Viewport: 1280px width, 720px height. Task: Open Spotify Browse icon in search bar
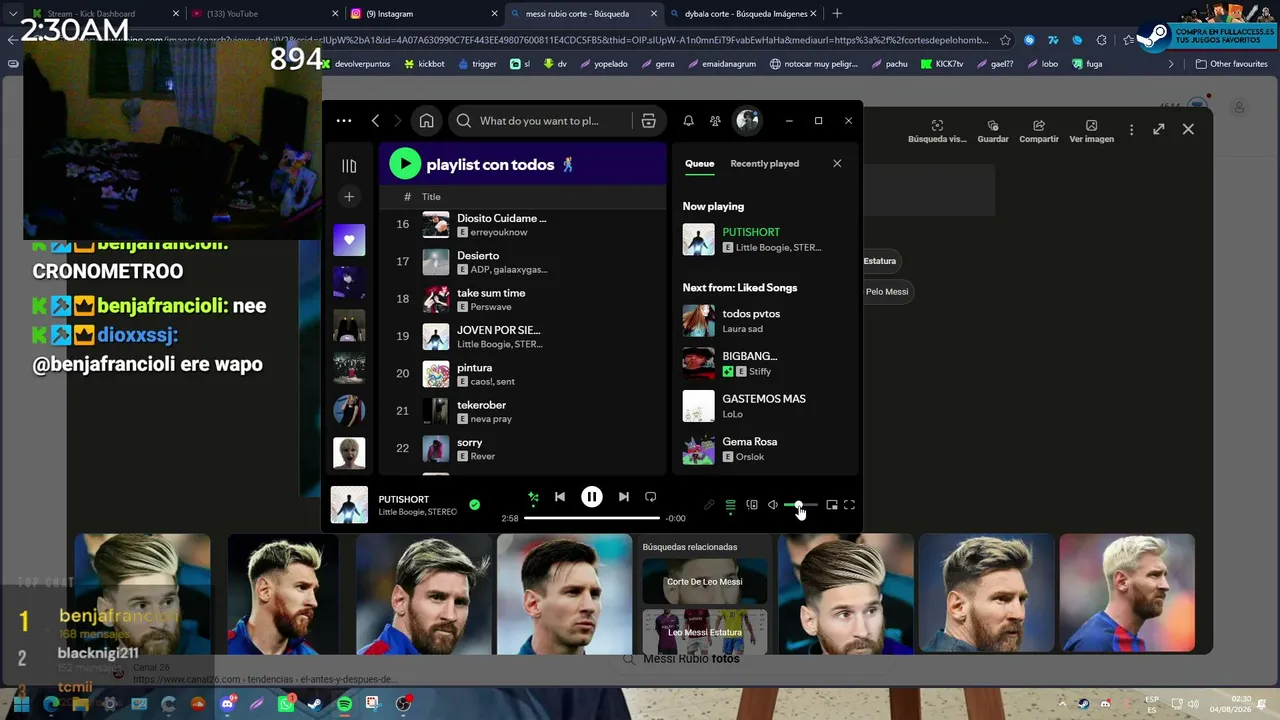click(x=648, y=121)
